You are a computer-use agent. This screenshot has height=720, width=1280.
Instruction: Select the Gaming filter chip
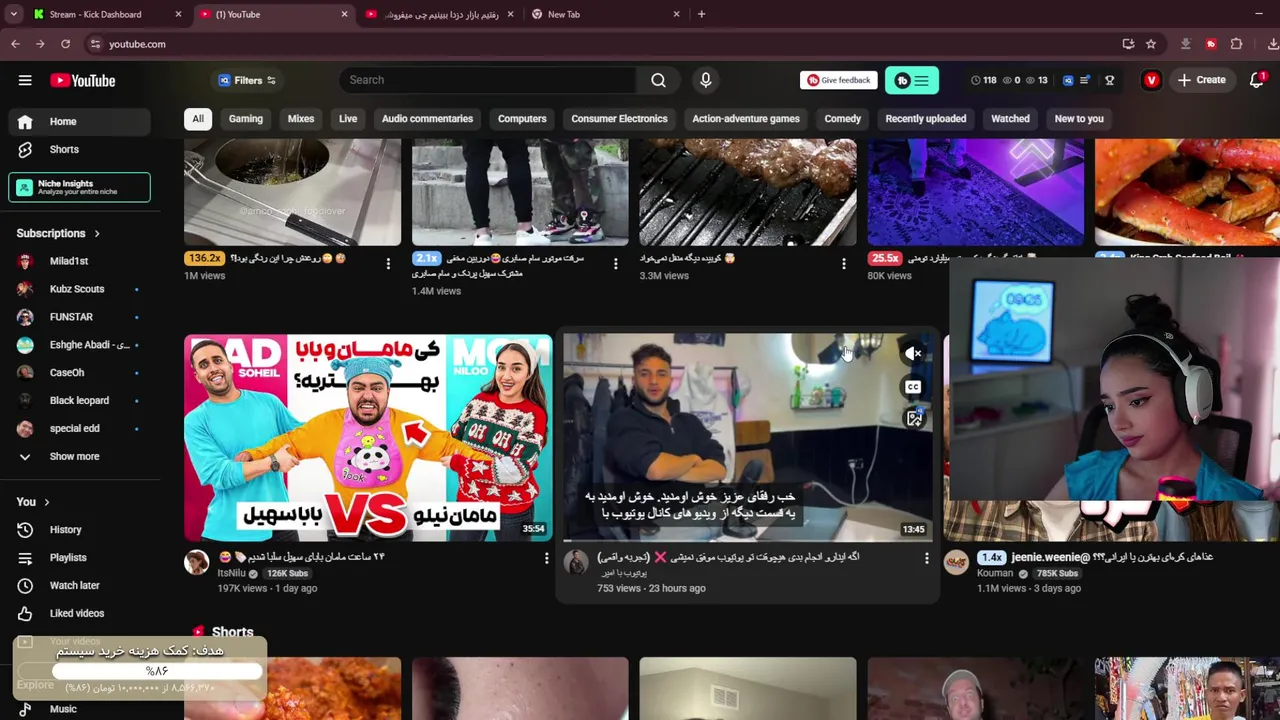pos(245,118)
